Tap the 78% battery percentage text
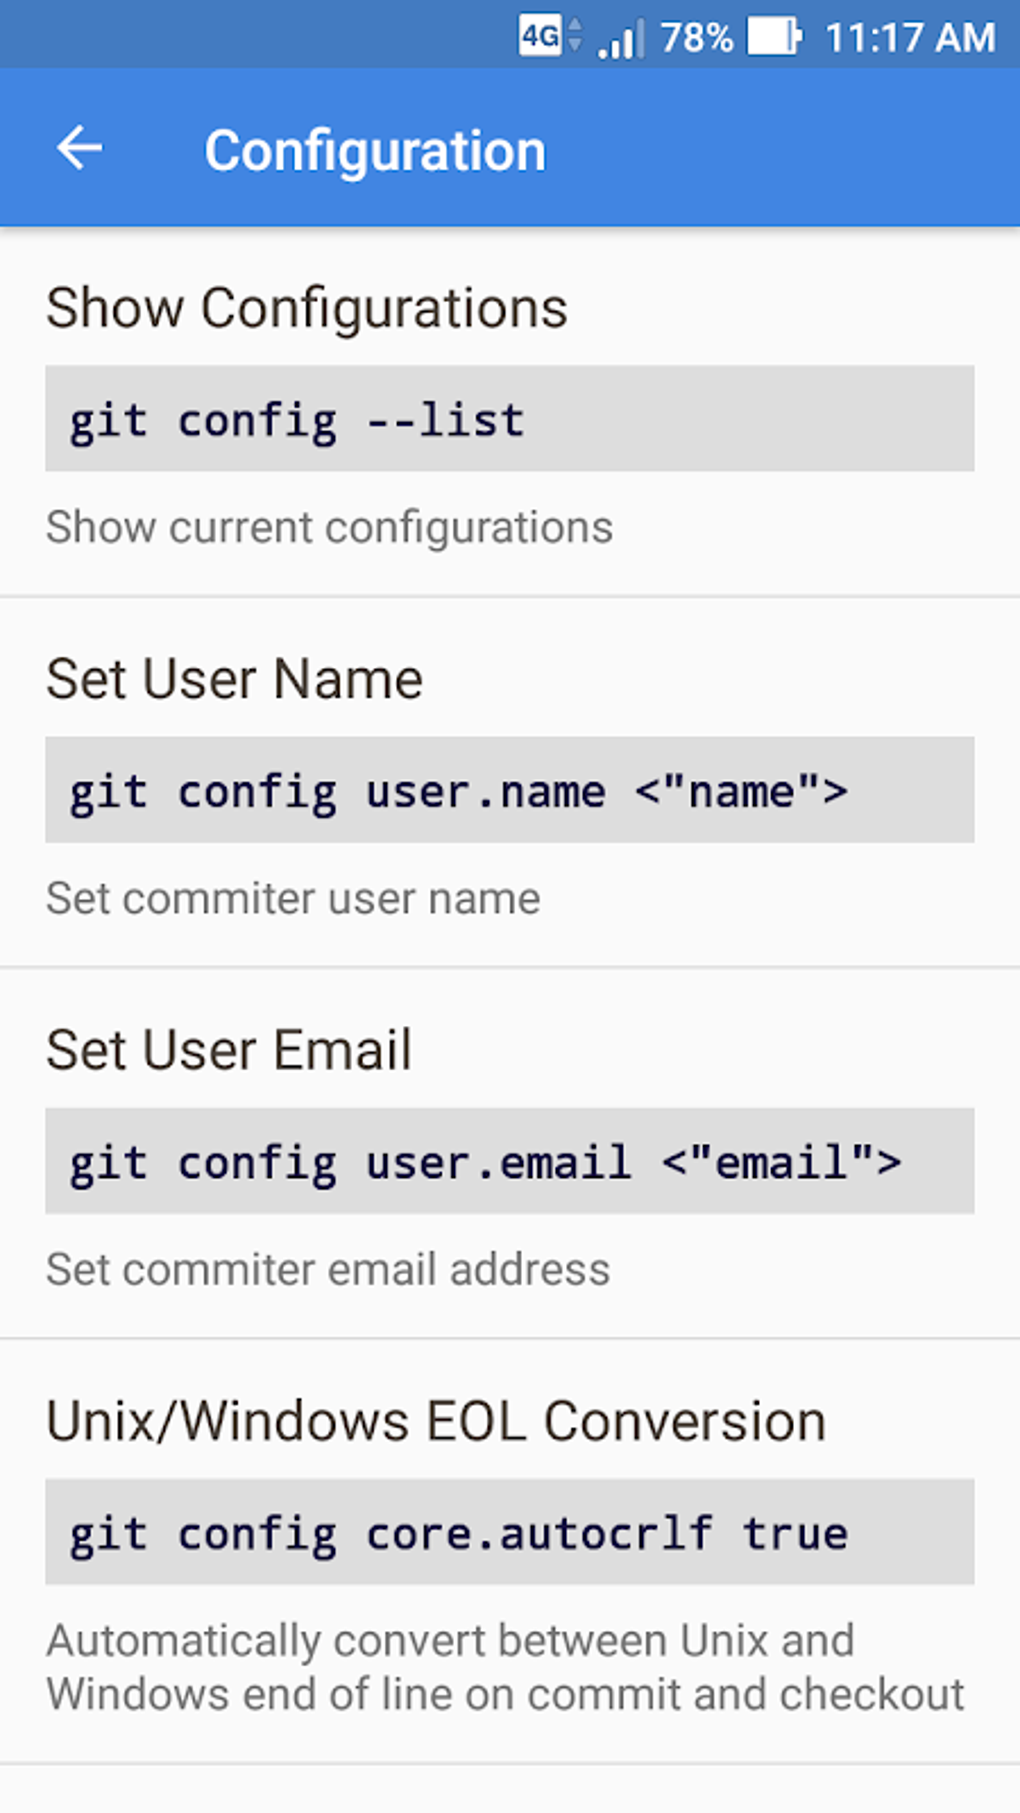Image resolution: width=1020 pixels, height=1813 pixels. (x=696, y=38)
